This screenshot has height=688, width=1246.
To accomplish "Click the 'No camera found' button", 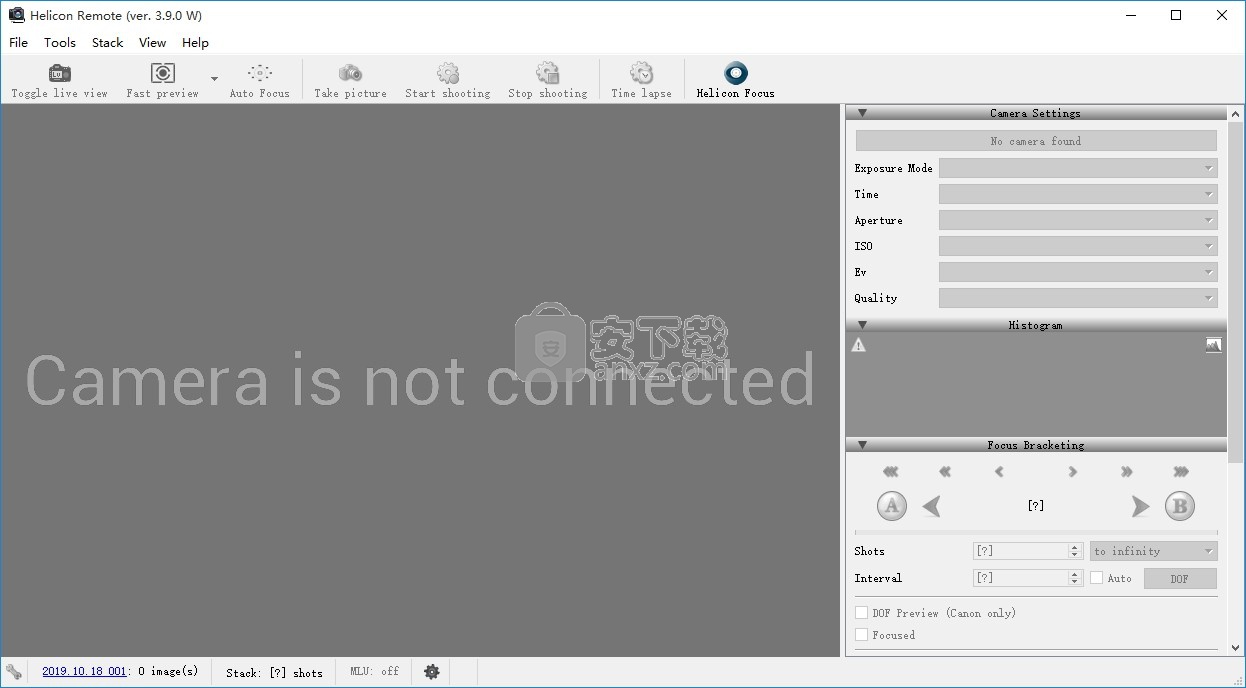I will coord(1036,141).
